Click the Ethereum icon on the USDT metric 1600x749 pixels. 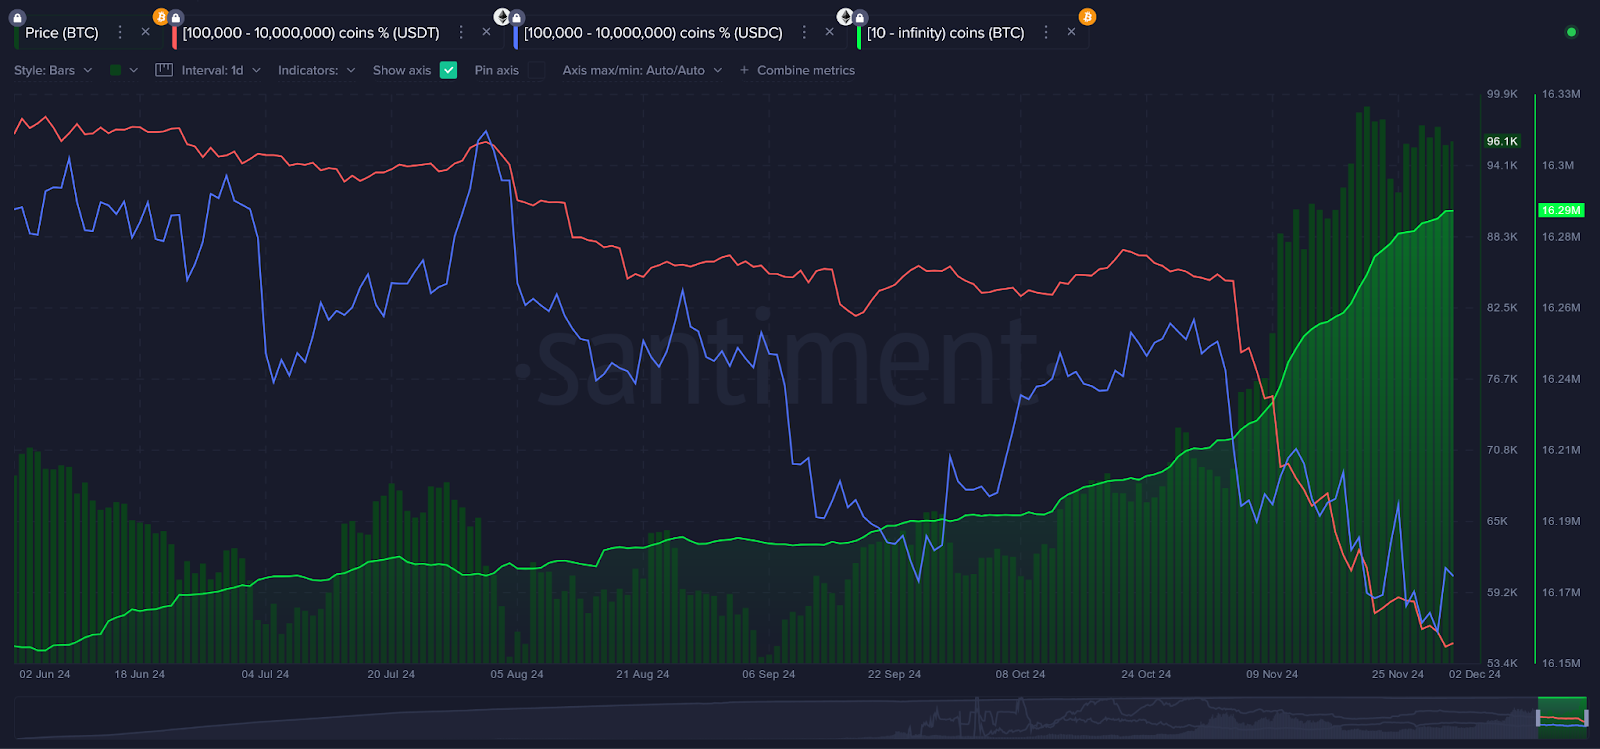click(502, 17)
